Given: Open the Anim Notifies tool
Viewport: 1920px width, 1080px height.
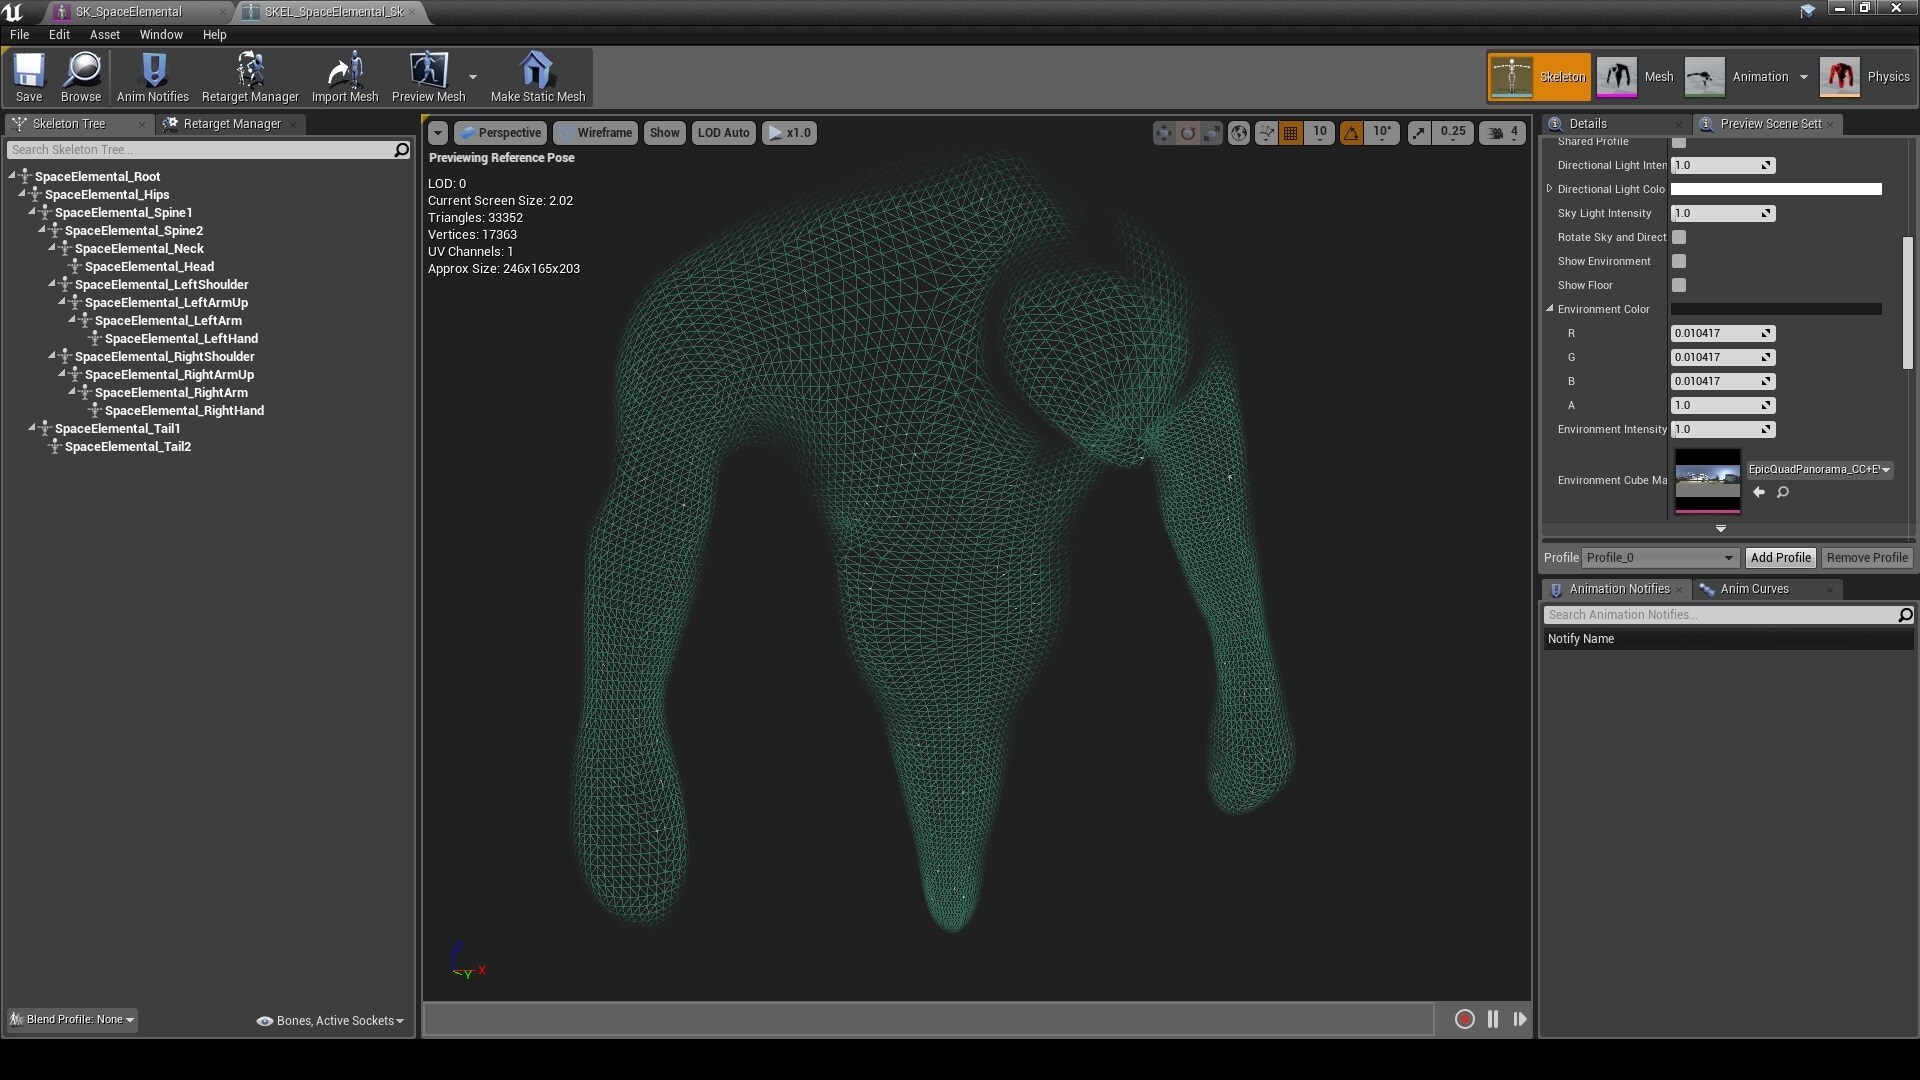Looking at the screenshot, I should pyautogui.click(x=152, y=76).
